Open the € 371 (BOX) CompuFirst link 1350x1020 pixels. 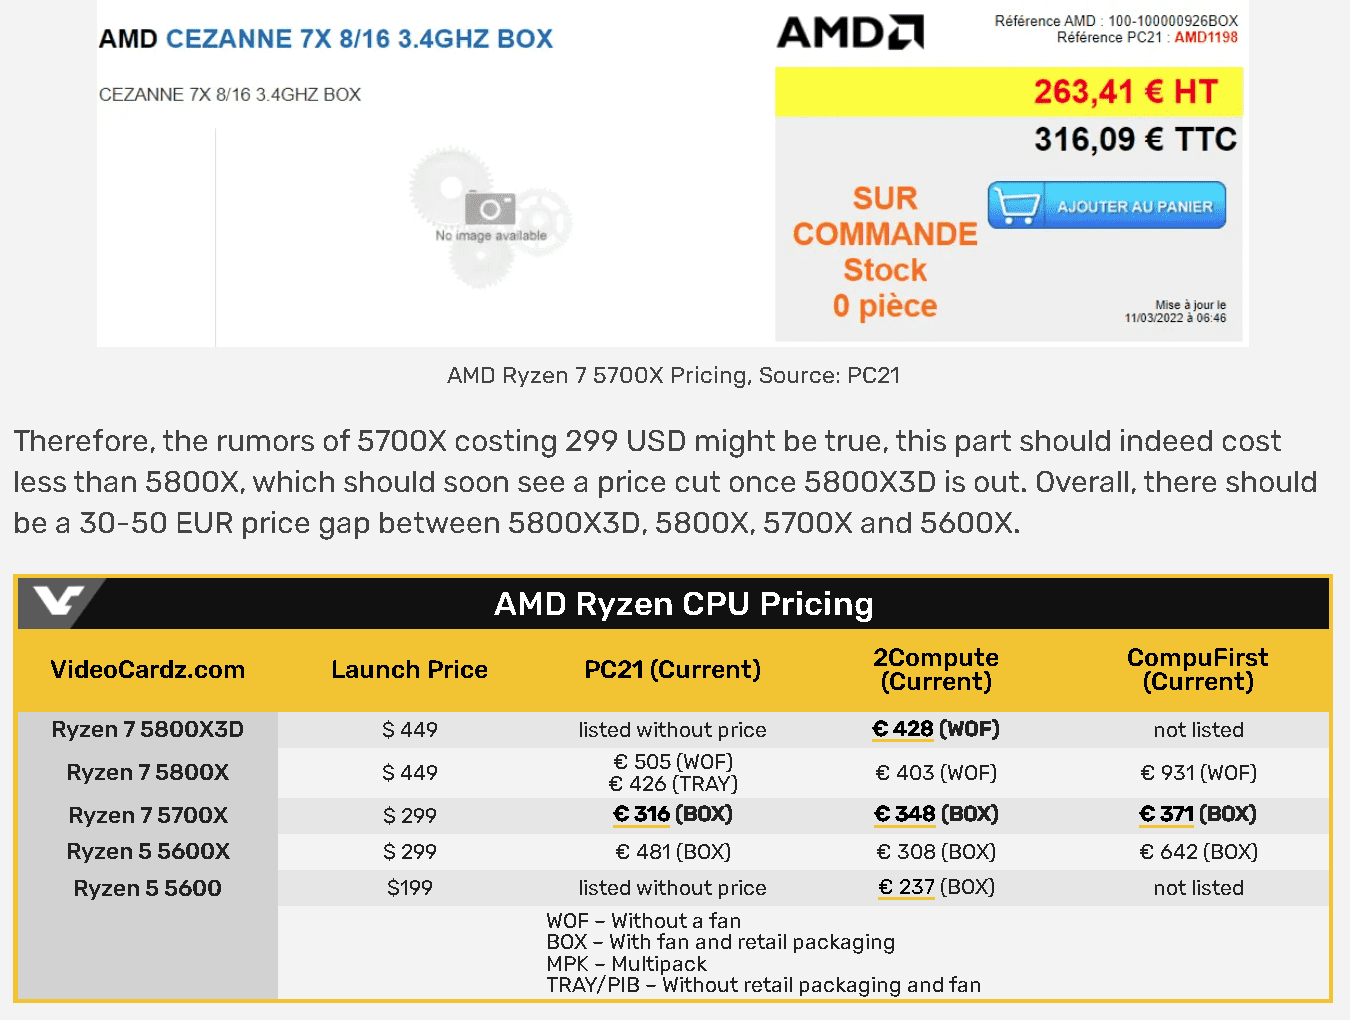pos(1198,815)
